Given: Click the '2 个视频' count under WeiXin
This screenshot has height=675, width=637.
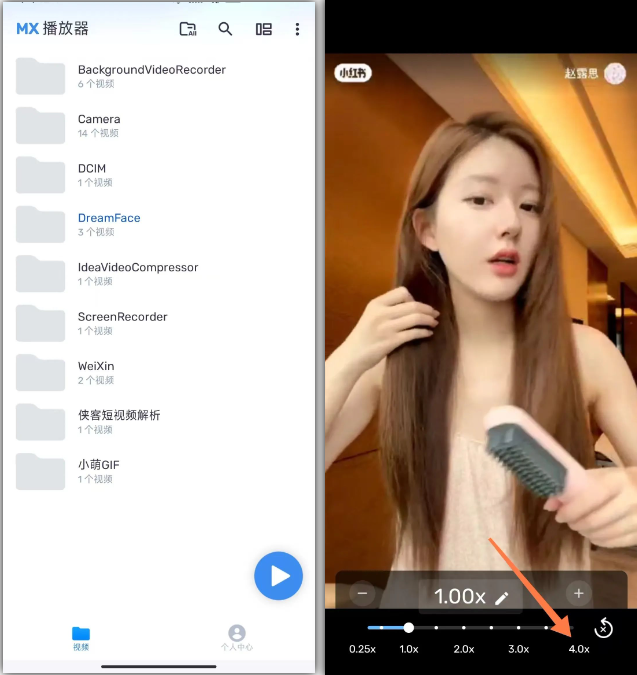Looking at the screenshot, I should (x=96, y=381).
